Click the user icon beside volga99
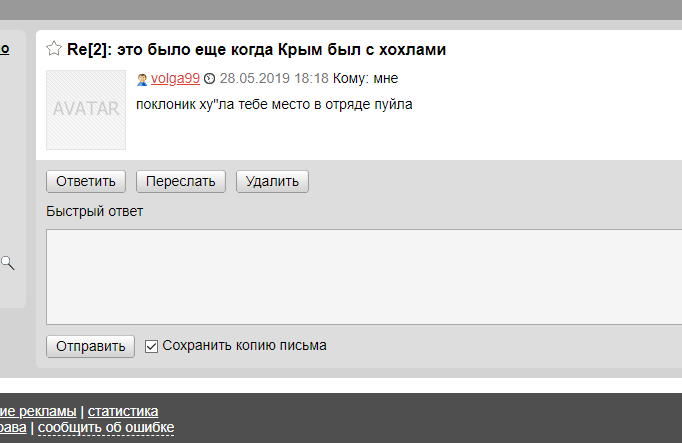The width and height of the screenshot is (682, 443). (x=142, y=80)
